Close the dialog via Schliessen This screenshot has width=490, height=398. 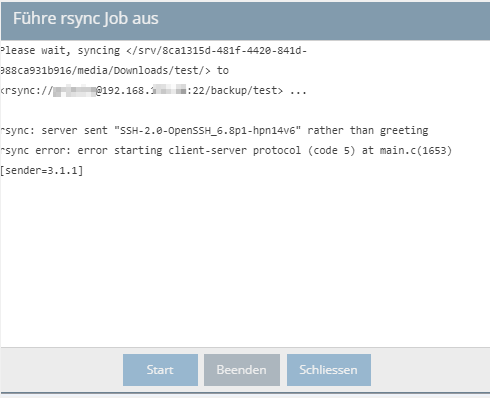pos(329,370)
